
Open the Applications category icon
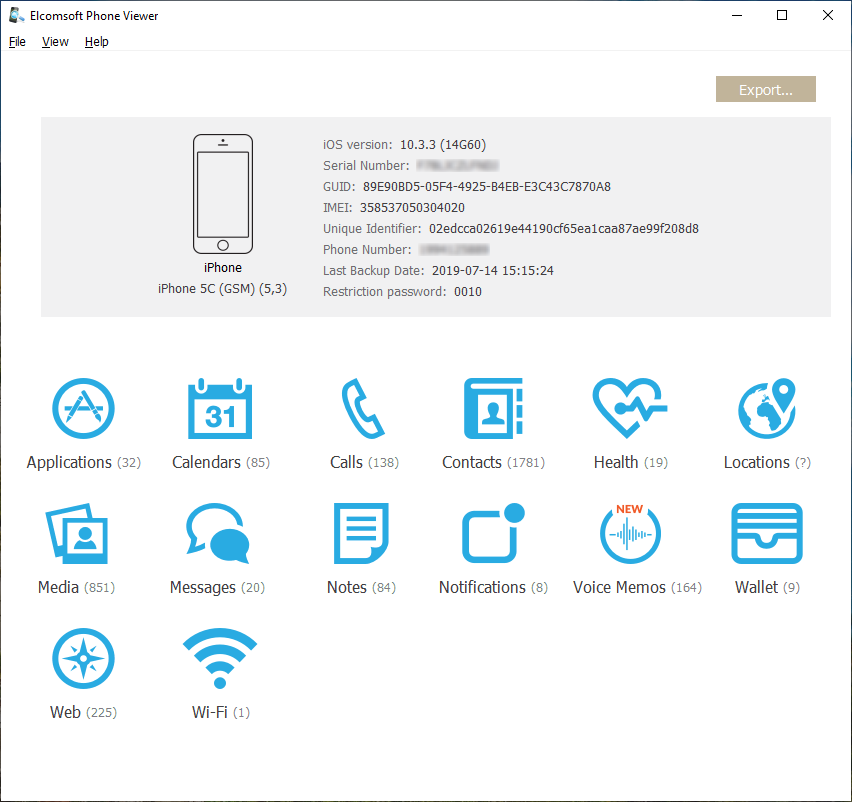pos(83,409)
